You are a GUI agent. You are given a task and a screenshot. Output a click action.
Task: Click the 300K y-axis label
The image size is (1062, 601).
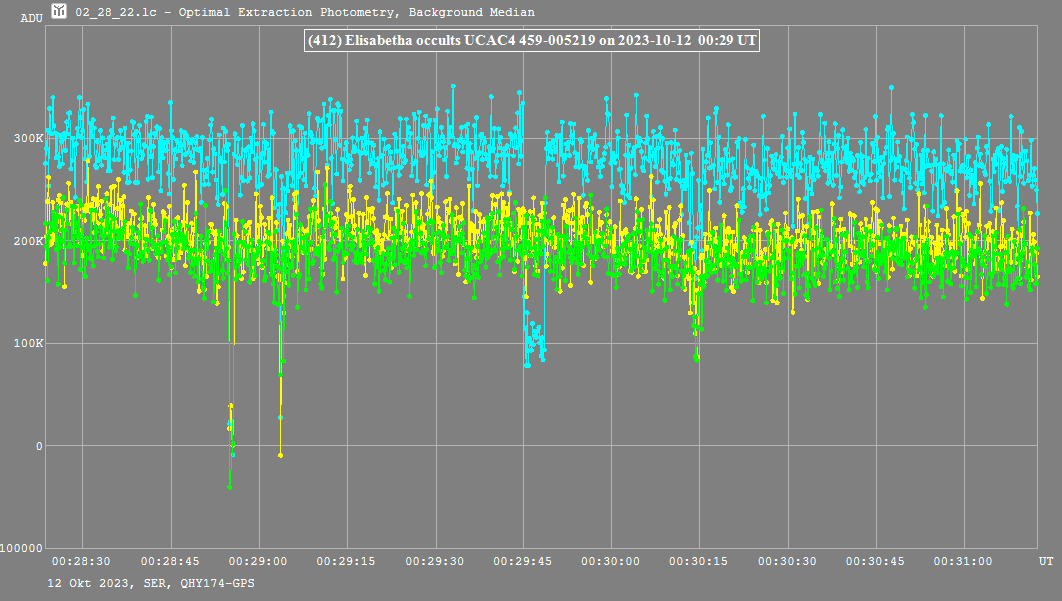[28, 138]
